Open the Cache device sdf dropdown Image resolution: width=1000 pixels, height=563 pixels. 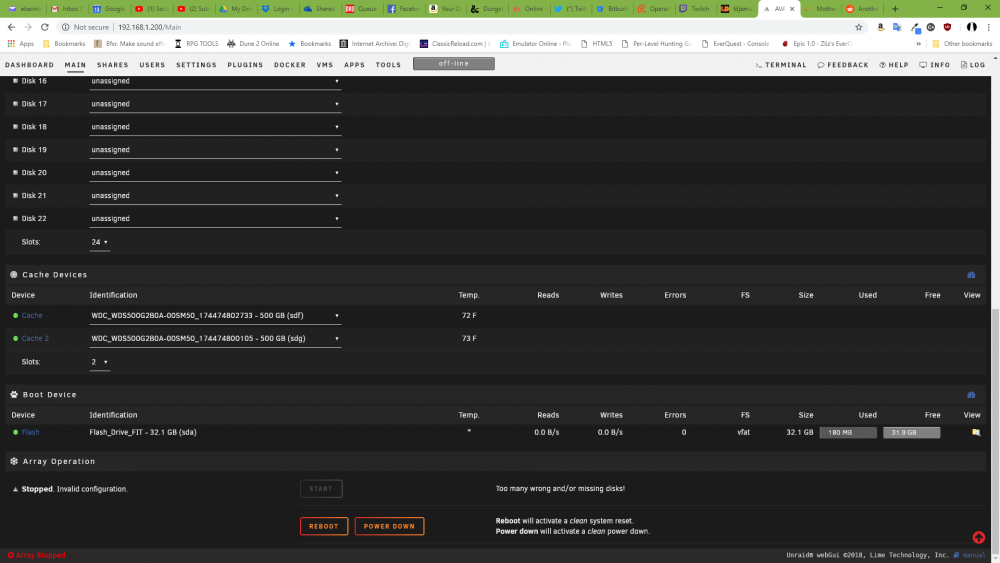tap(216, 316)
